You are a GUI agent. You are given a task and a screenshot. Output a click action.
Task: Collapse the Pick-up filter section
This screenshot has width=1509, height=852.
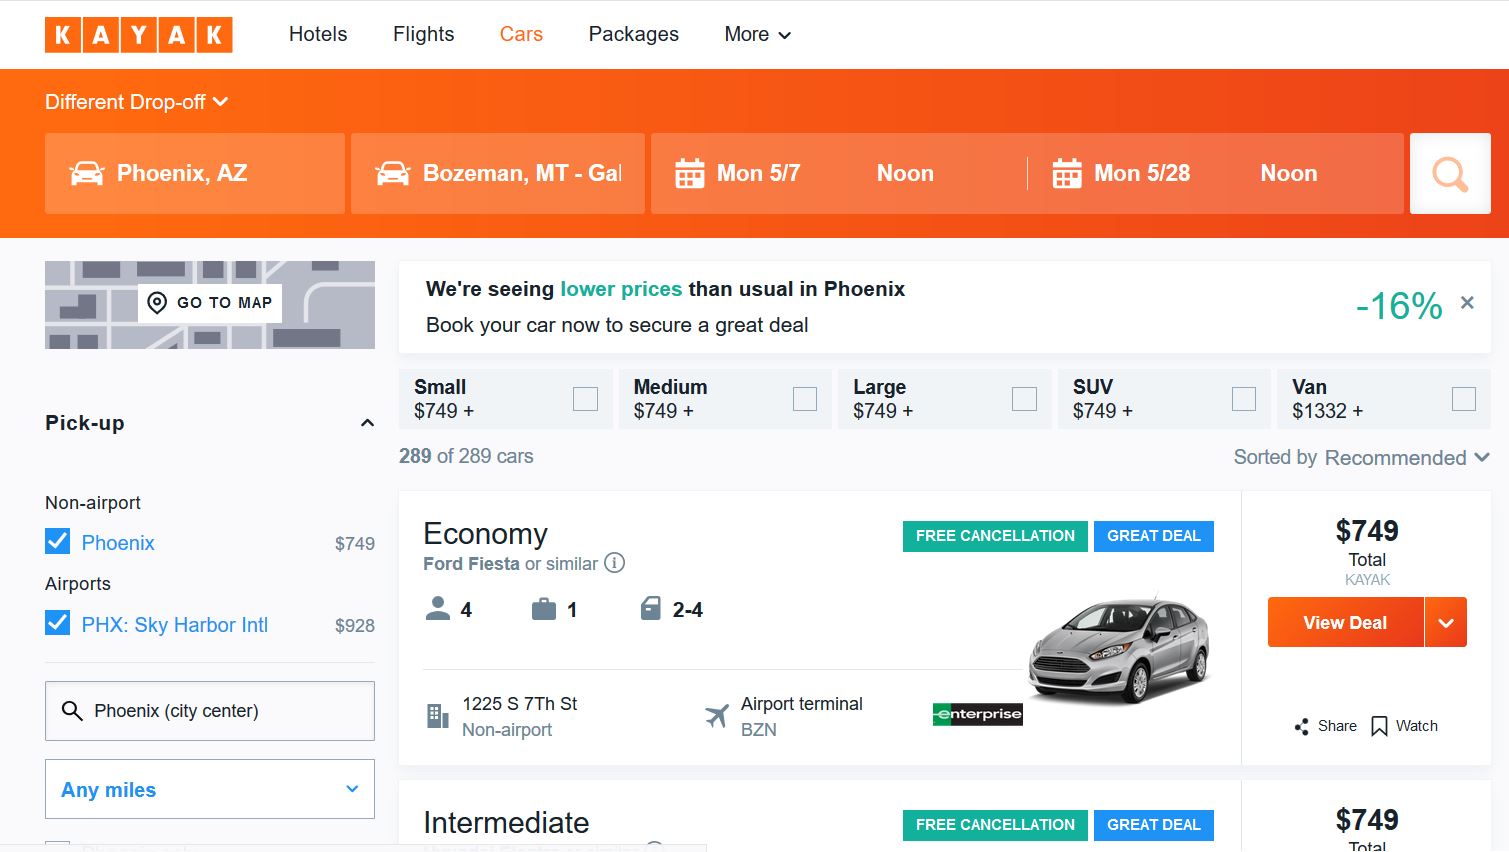click(367, 423)
